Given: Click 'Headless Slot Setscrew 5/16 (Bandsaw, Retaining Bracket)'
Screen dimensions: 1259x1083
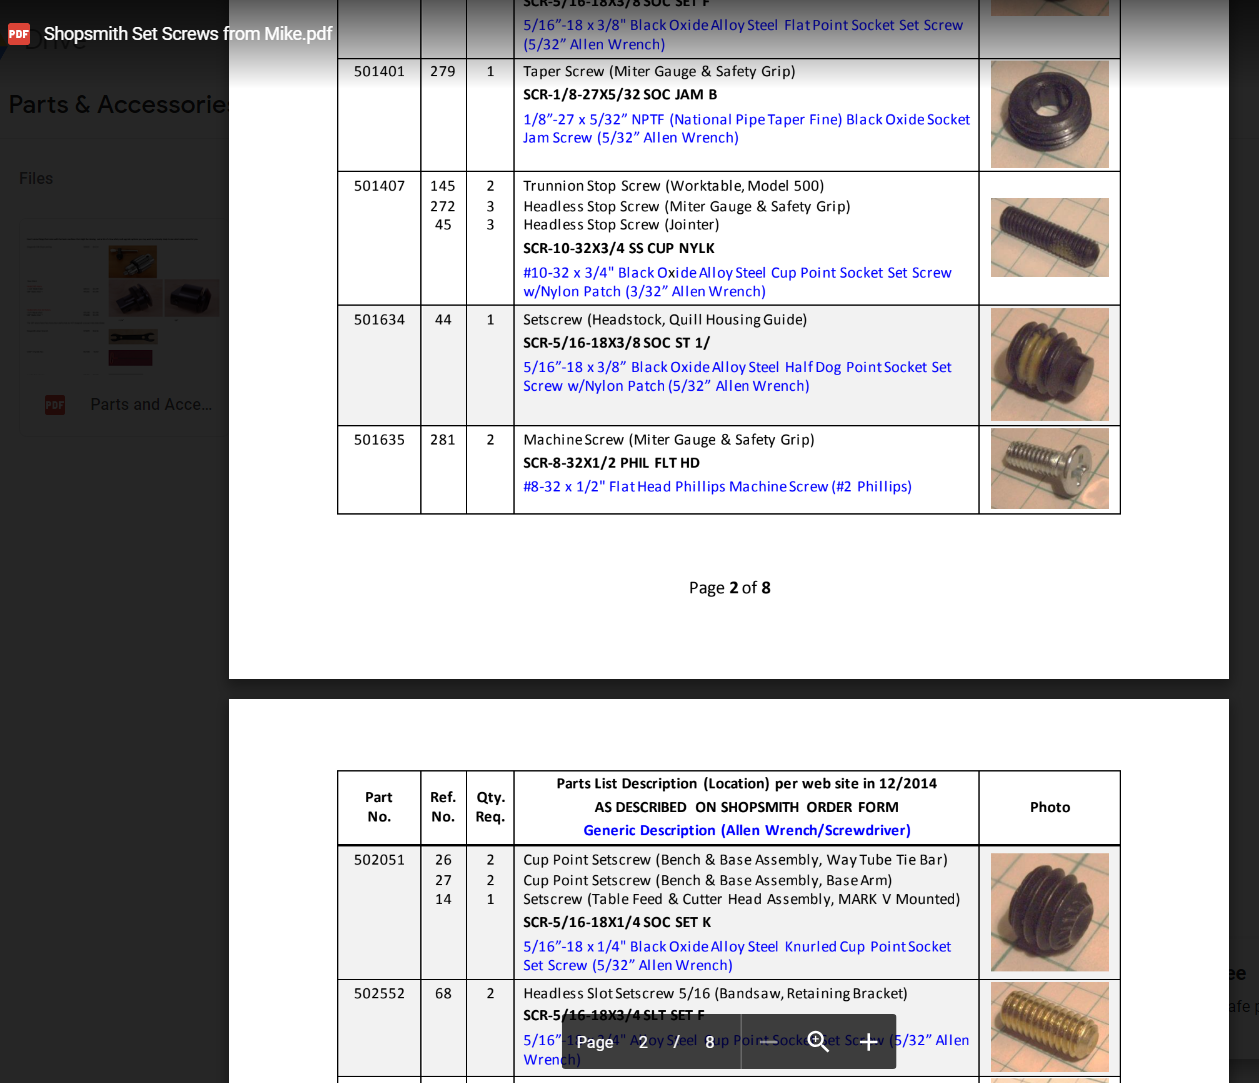Looking at the screenshot, I should [715, 994].
